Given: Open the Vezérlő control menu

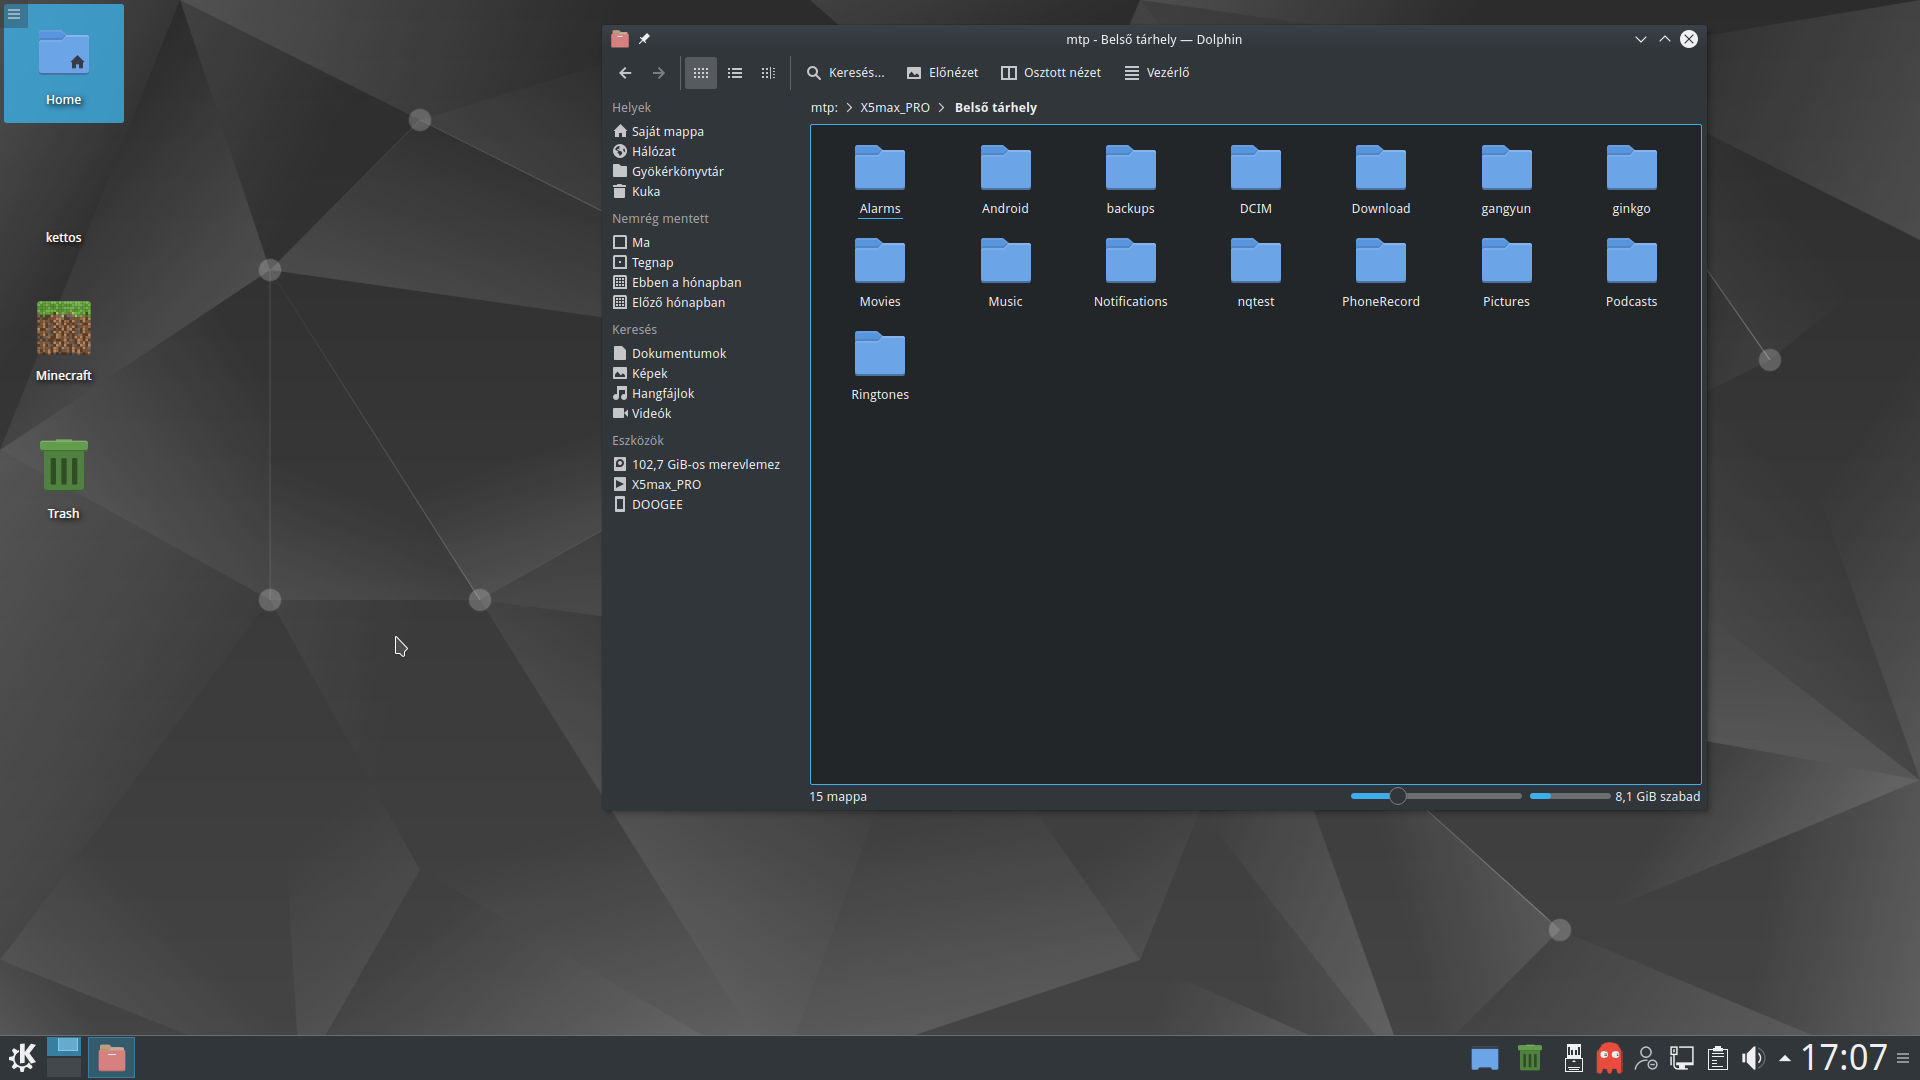Looking at the screenshot, I should click(1157, 73).
